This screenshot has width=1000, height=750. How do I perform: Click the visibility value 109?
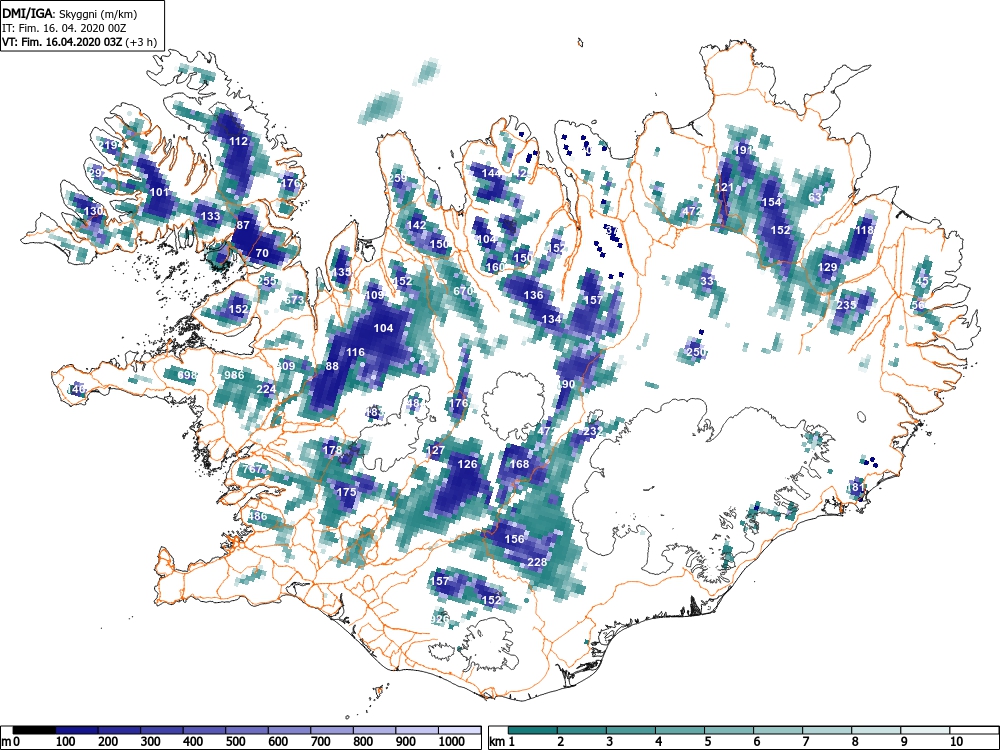click(x=374, y=295)
